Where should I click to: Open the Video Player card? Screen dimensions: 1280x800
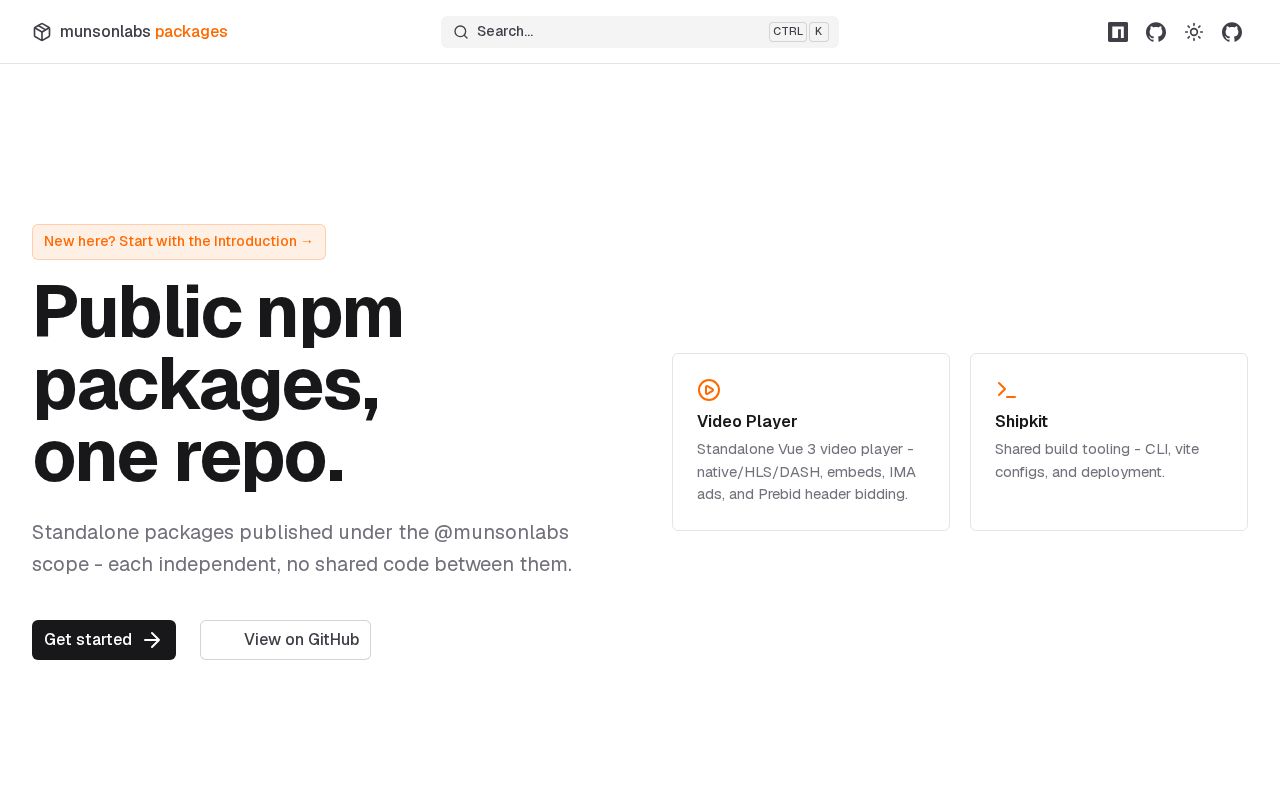(x=811, y=442)
